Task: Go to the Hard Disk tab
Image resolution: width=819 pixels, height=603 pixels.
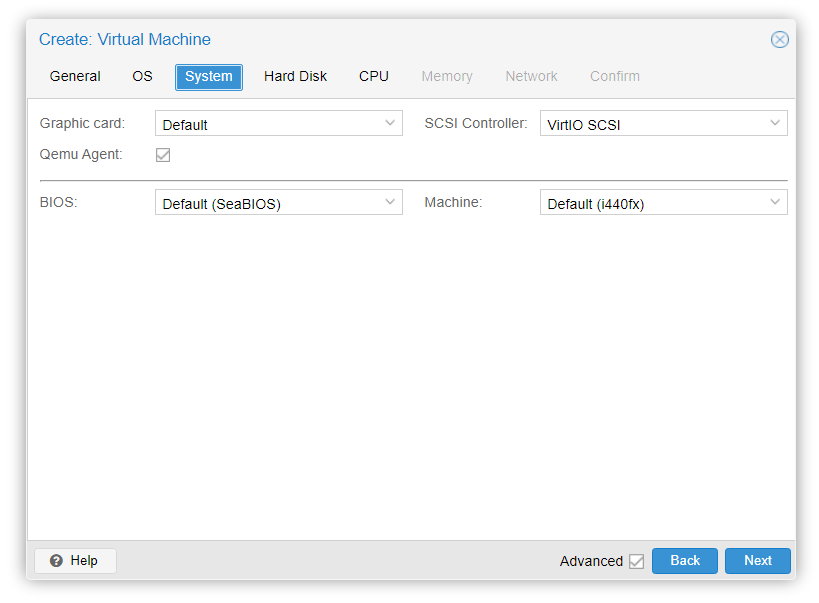Action: pos(295,77)
